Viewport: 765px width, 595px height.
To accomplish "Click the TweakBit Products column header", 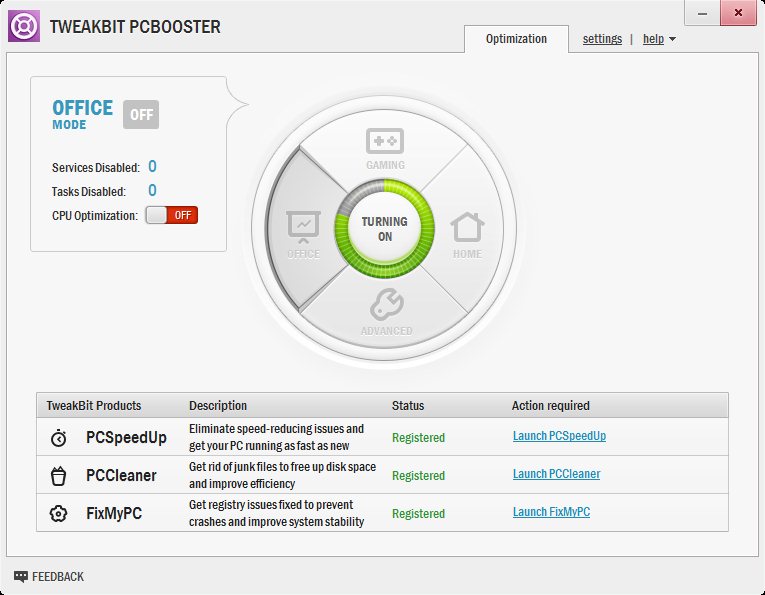I will (94, 406).
